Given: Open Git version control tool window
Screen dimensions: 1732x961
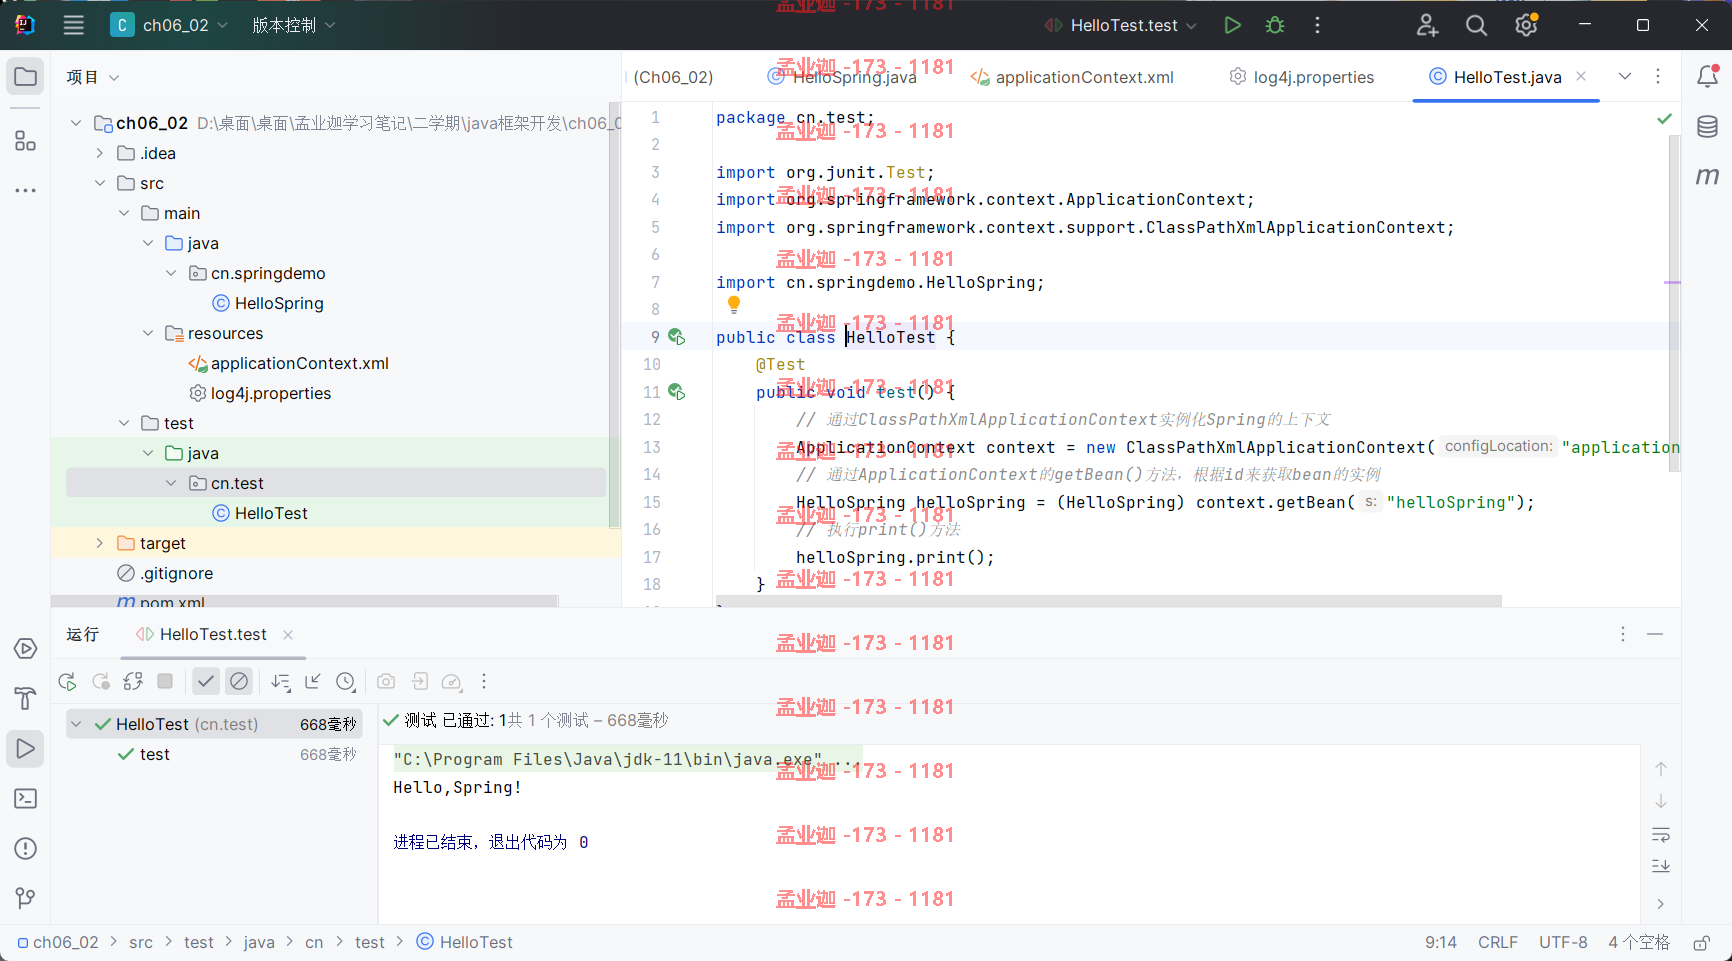Looking at the screenshot, I should pos(25,899).
